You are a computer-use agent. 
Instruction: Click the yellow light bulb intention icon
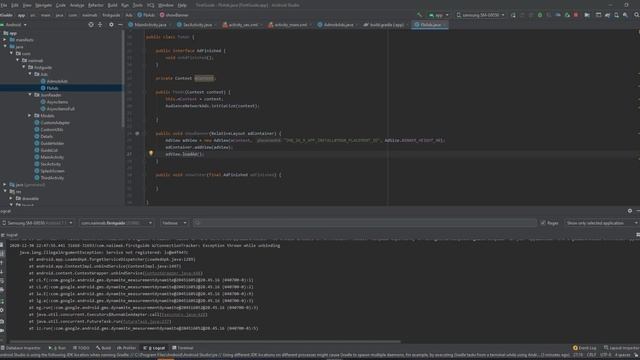(x=151, y=153)
